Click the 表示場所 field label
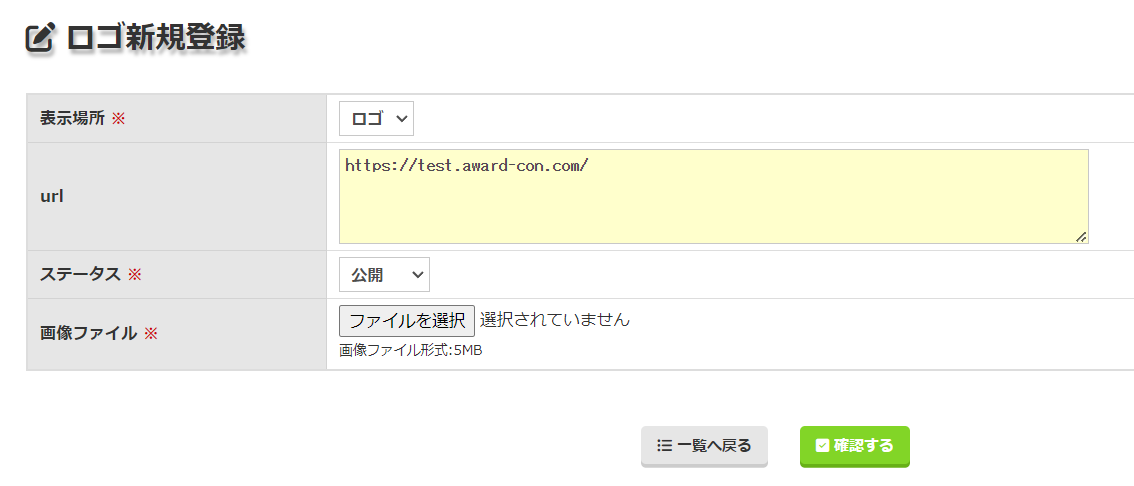The image size is (1134, 486). click(72, 119)
